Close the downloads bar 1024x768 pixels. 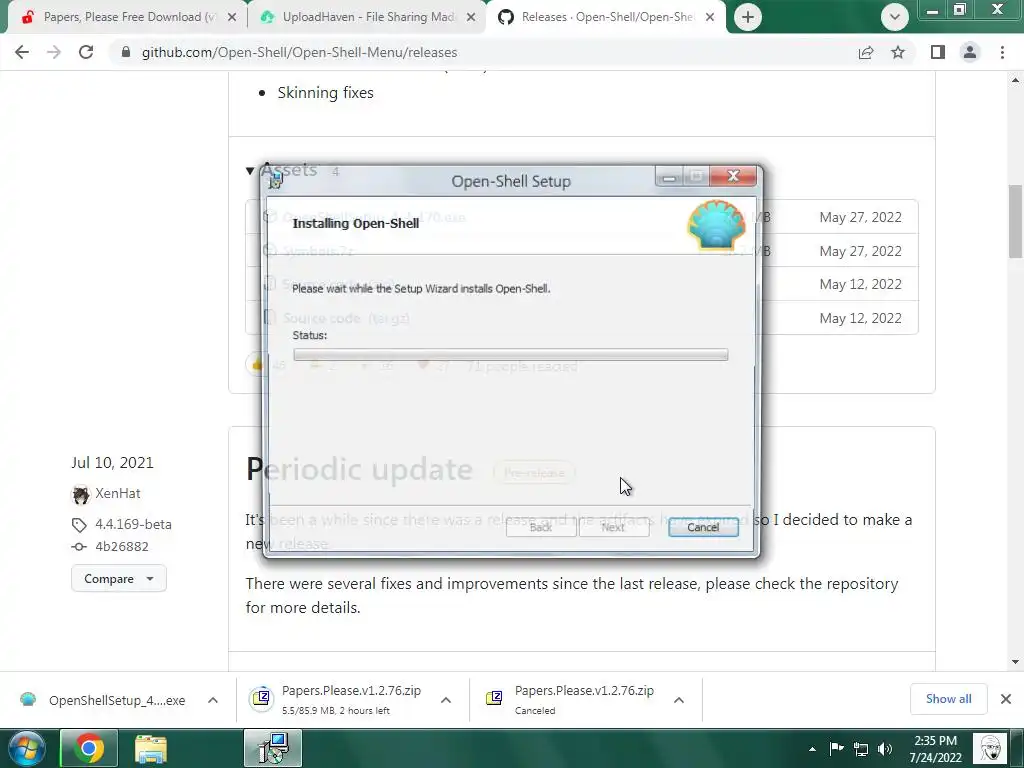pos(1006,699)
